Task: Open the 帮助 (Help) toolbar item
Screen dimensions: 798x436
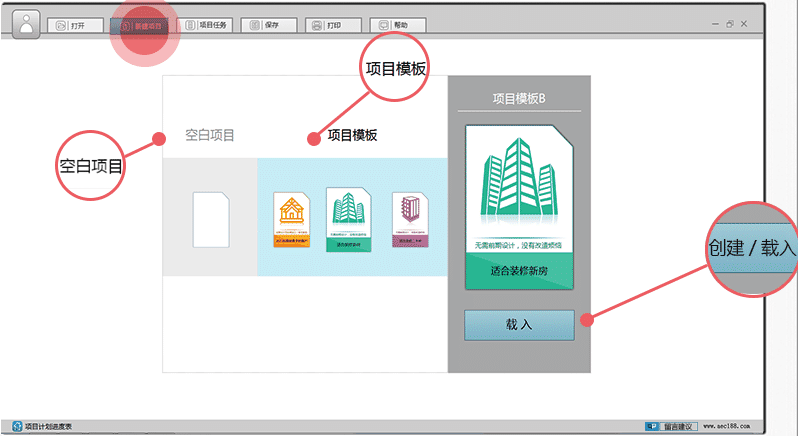Action: point(397,24)
